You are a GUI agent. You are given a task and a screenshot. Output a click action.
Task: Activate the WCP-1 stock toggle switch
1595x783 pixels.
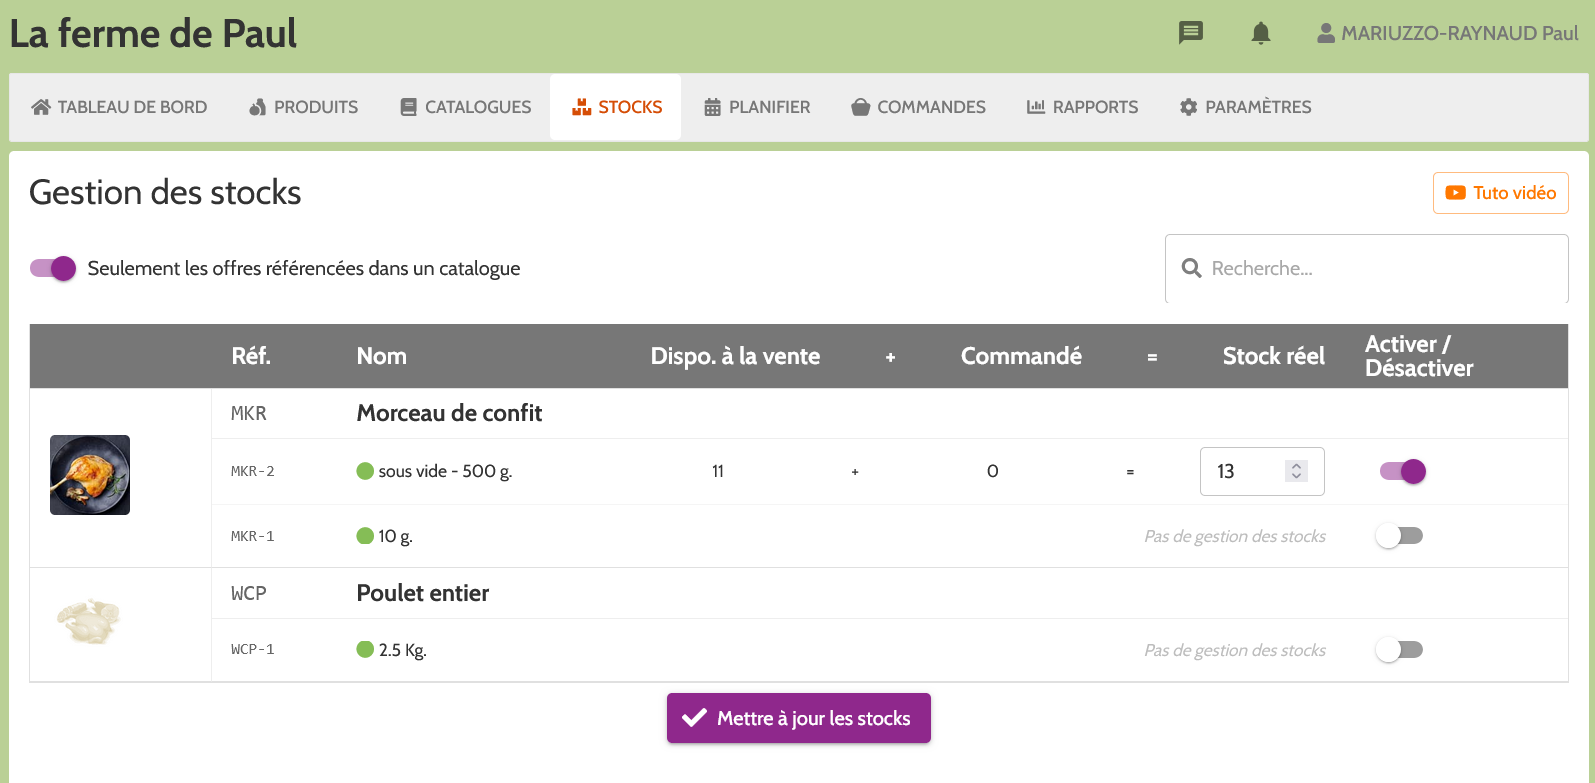pos(1399,649)
